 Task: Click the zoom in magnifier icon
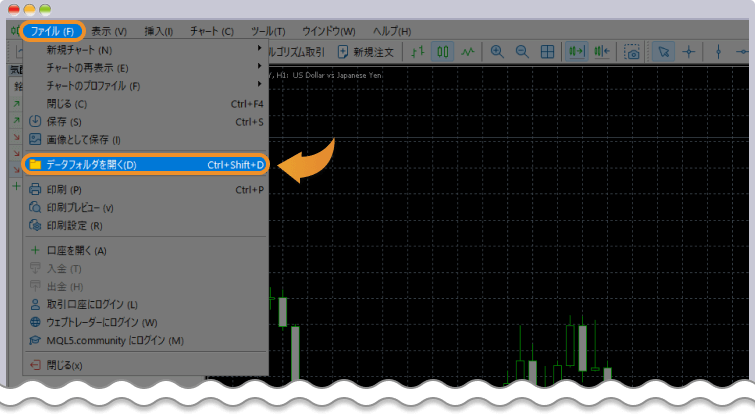[x=497, y=51]
